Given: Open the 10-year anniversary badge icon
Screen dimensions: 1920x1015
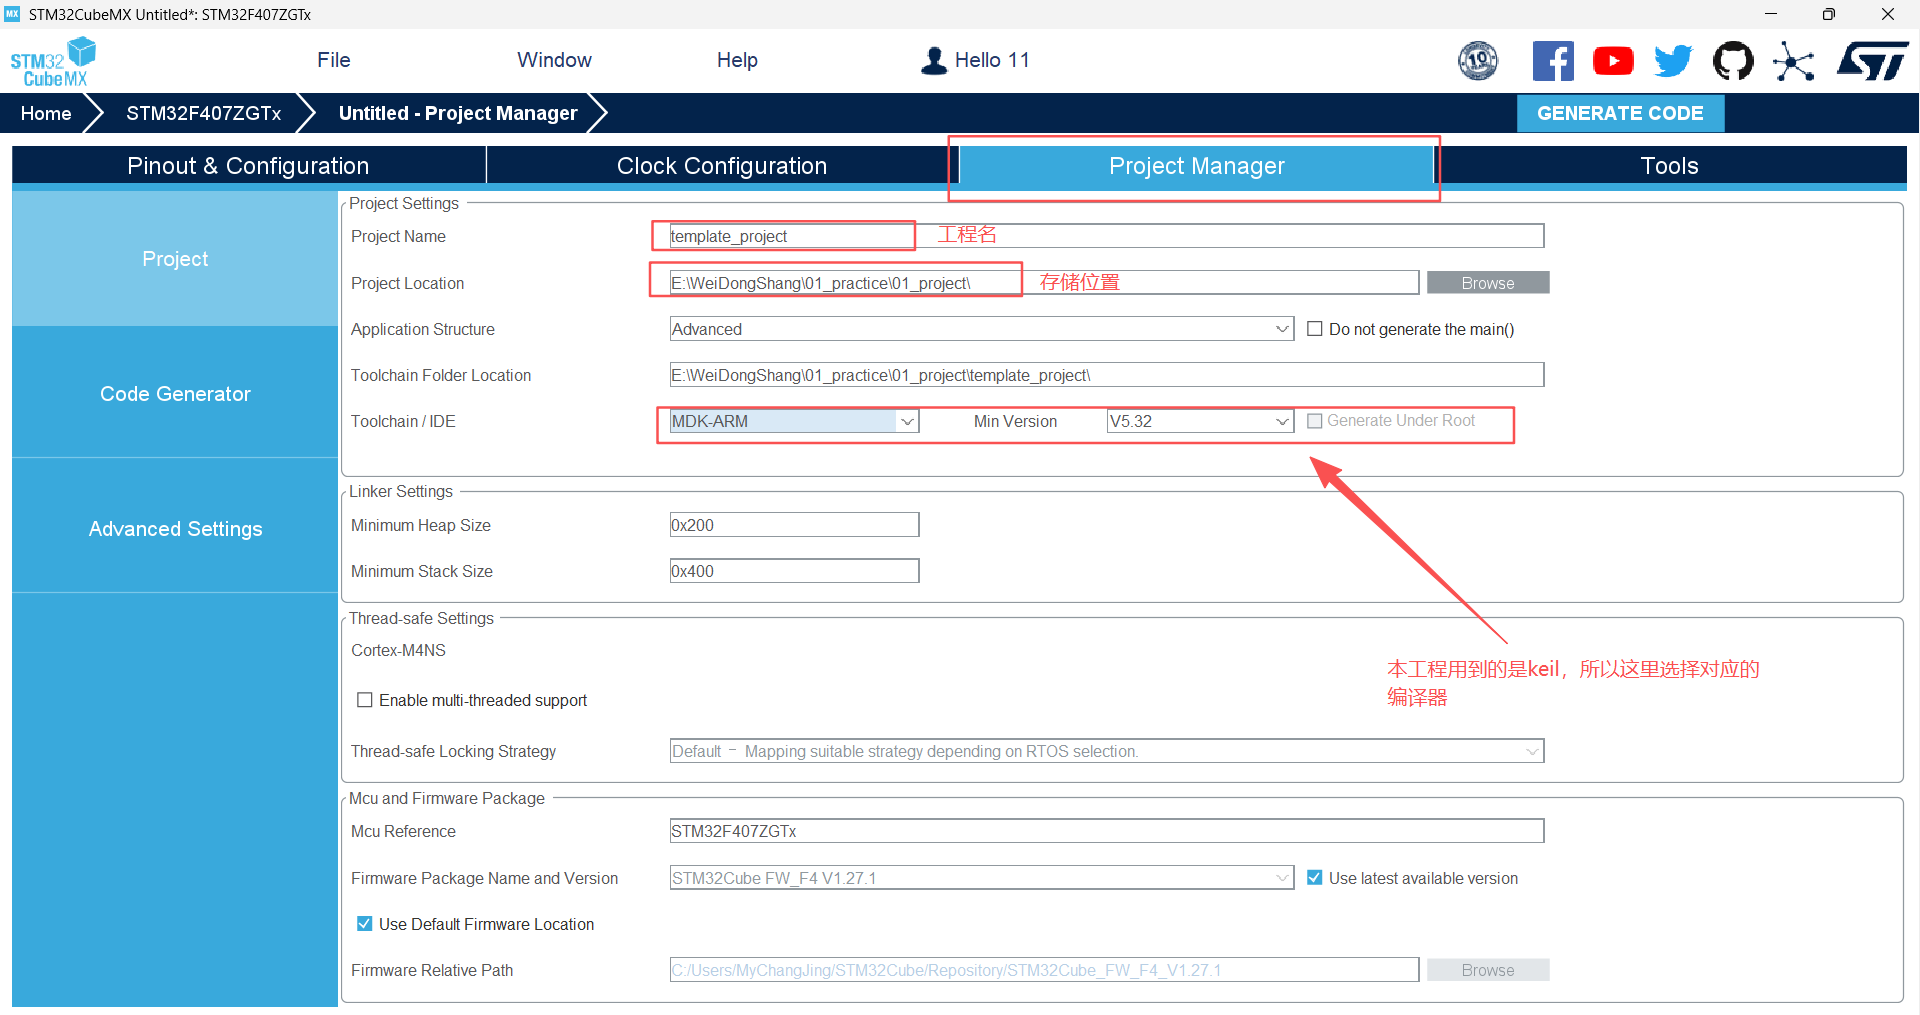Looking at the screenshot, I should 1478,61.
